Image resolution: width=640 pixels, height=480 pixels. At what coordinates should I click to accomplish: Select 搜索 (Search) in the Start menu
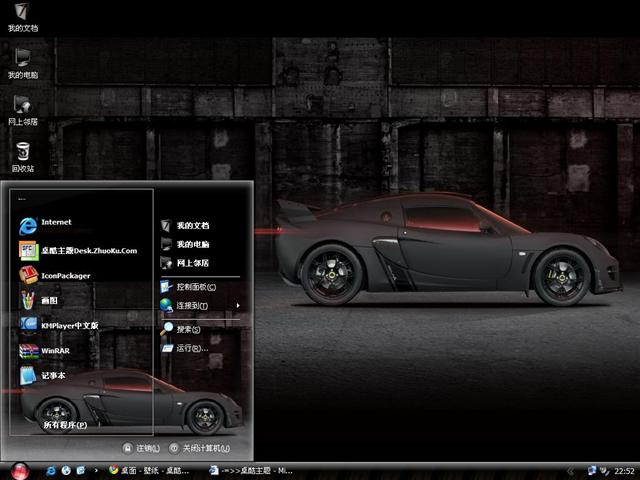coord(187,329)
